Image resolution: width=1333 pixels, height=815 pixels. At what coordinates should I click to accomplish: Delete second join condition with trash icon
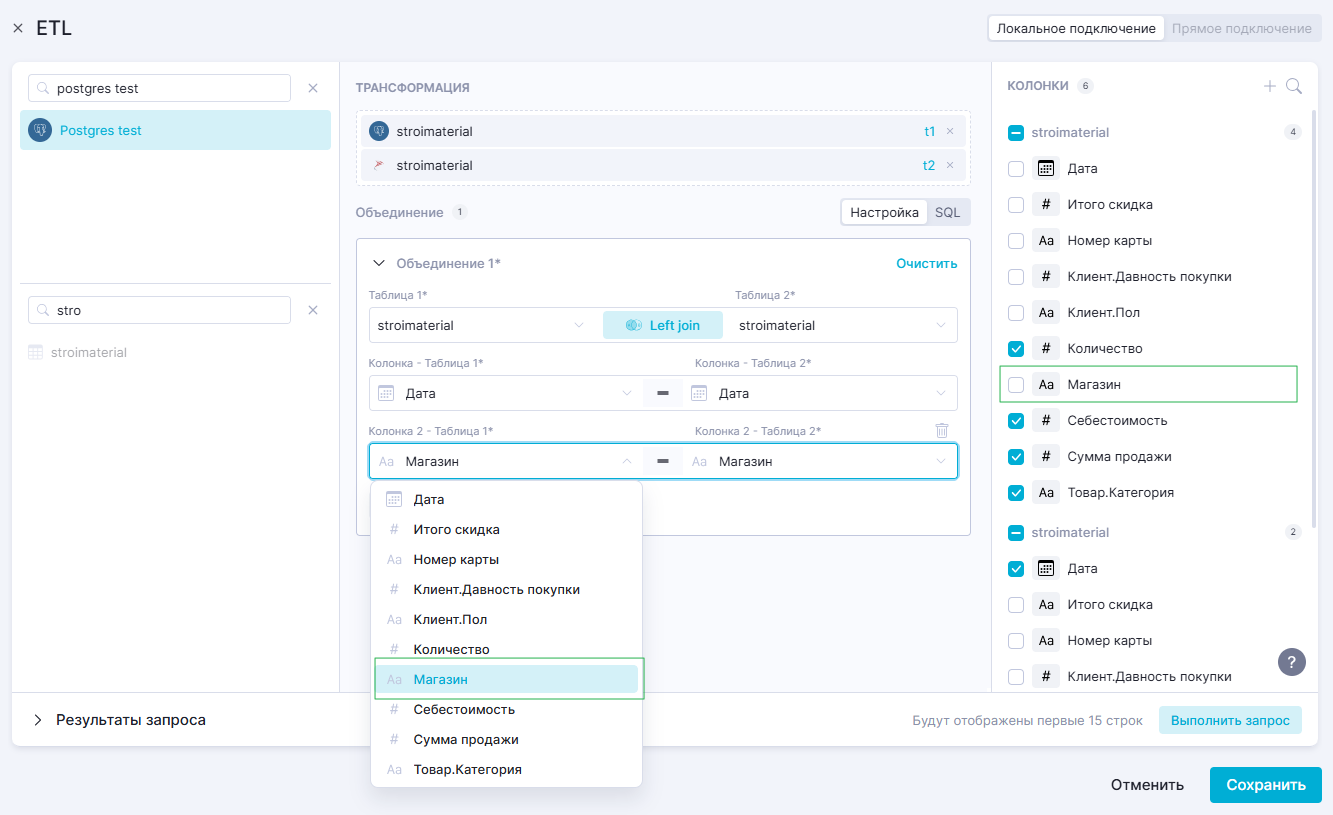(x=941, y=430)
